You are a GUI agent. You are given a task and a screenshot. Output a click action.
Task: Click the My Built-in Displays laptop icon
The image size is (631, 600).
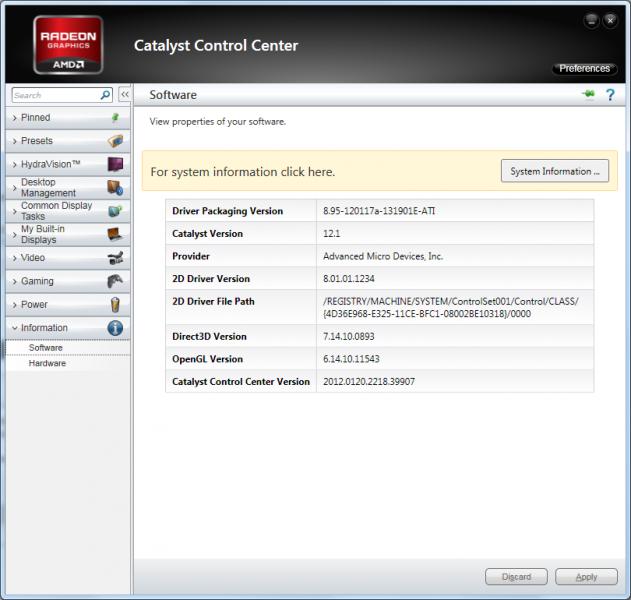(115, 234)
